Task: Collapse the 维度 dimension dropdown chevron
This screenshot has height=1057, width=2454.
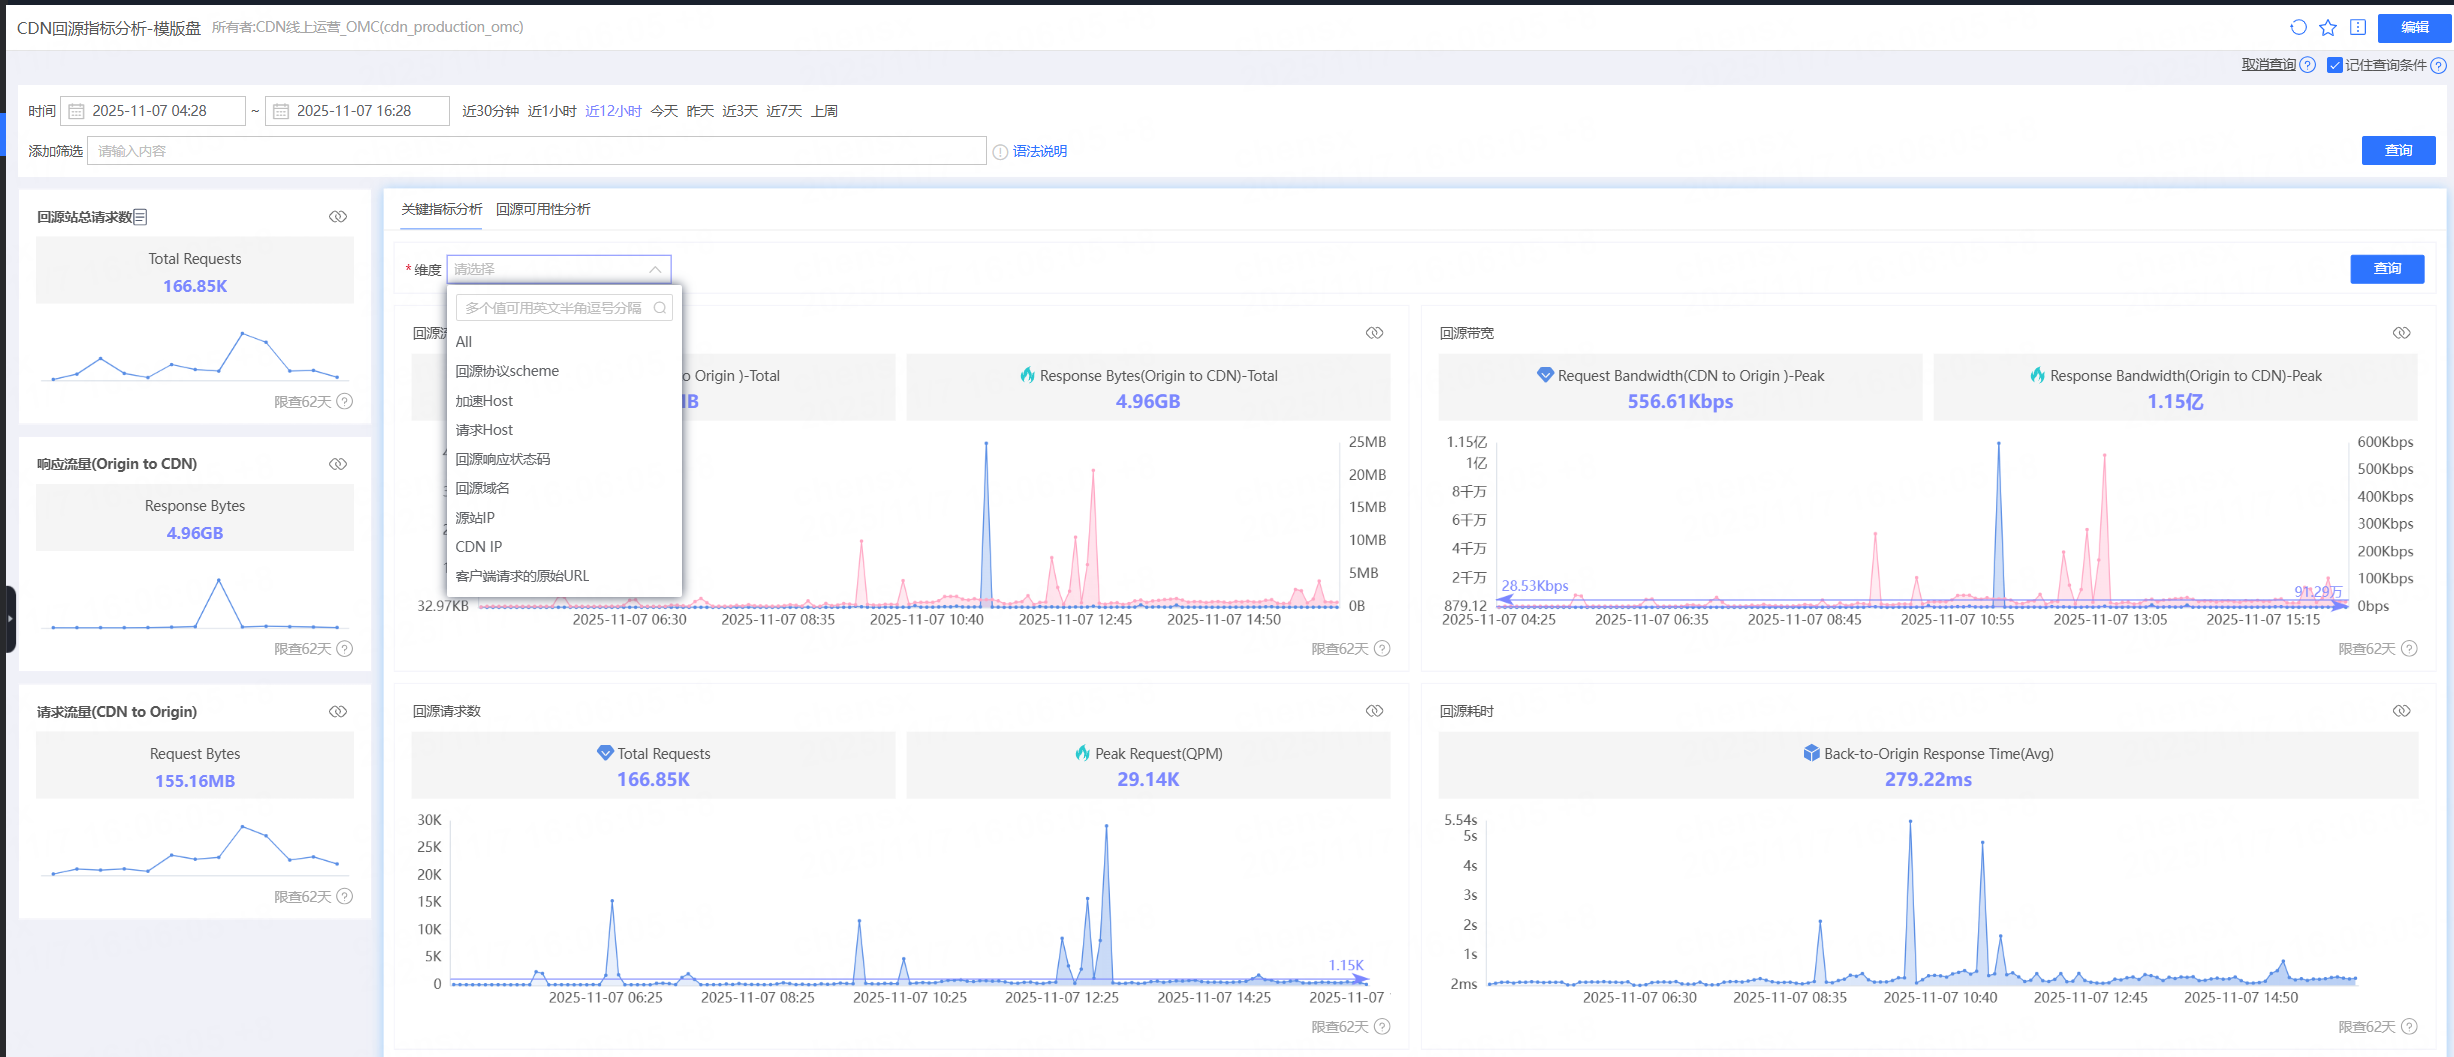Action: [x=655, y=269]
